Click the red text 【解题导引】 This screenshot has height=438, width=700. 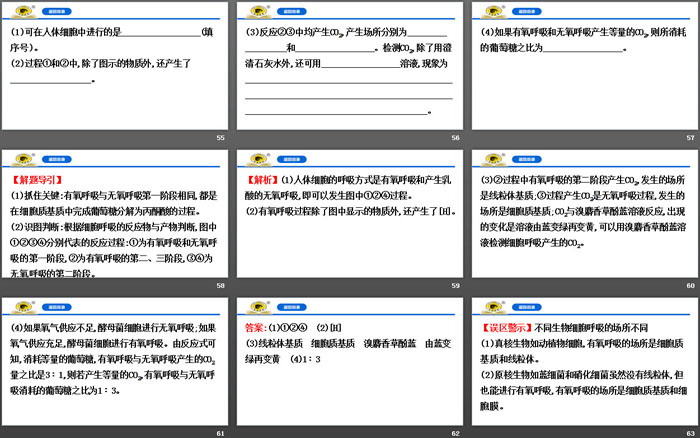pos(37,180)
